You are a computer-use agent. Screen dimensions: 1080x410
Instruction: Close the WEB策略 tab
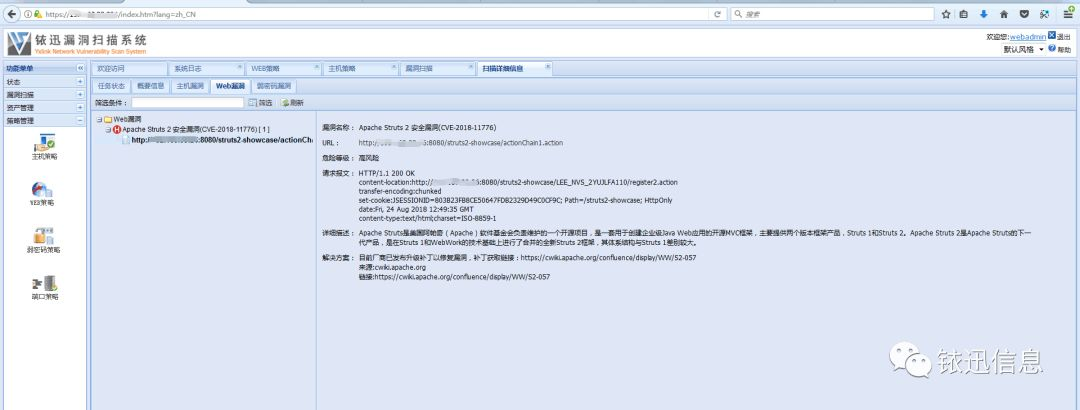(317, 68)
